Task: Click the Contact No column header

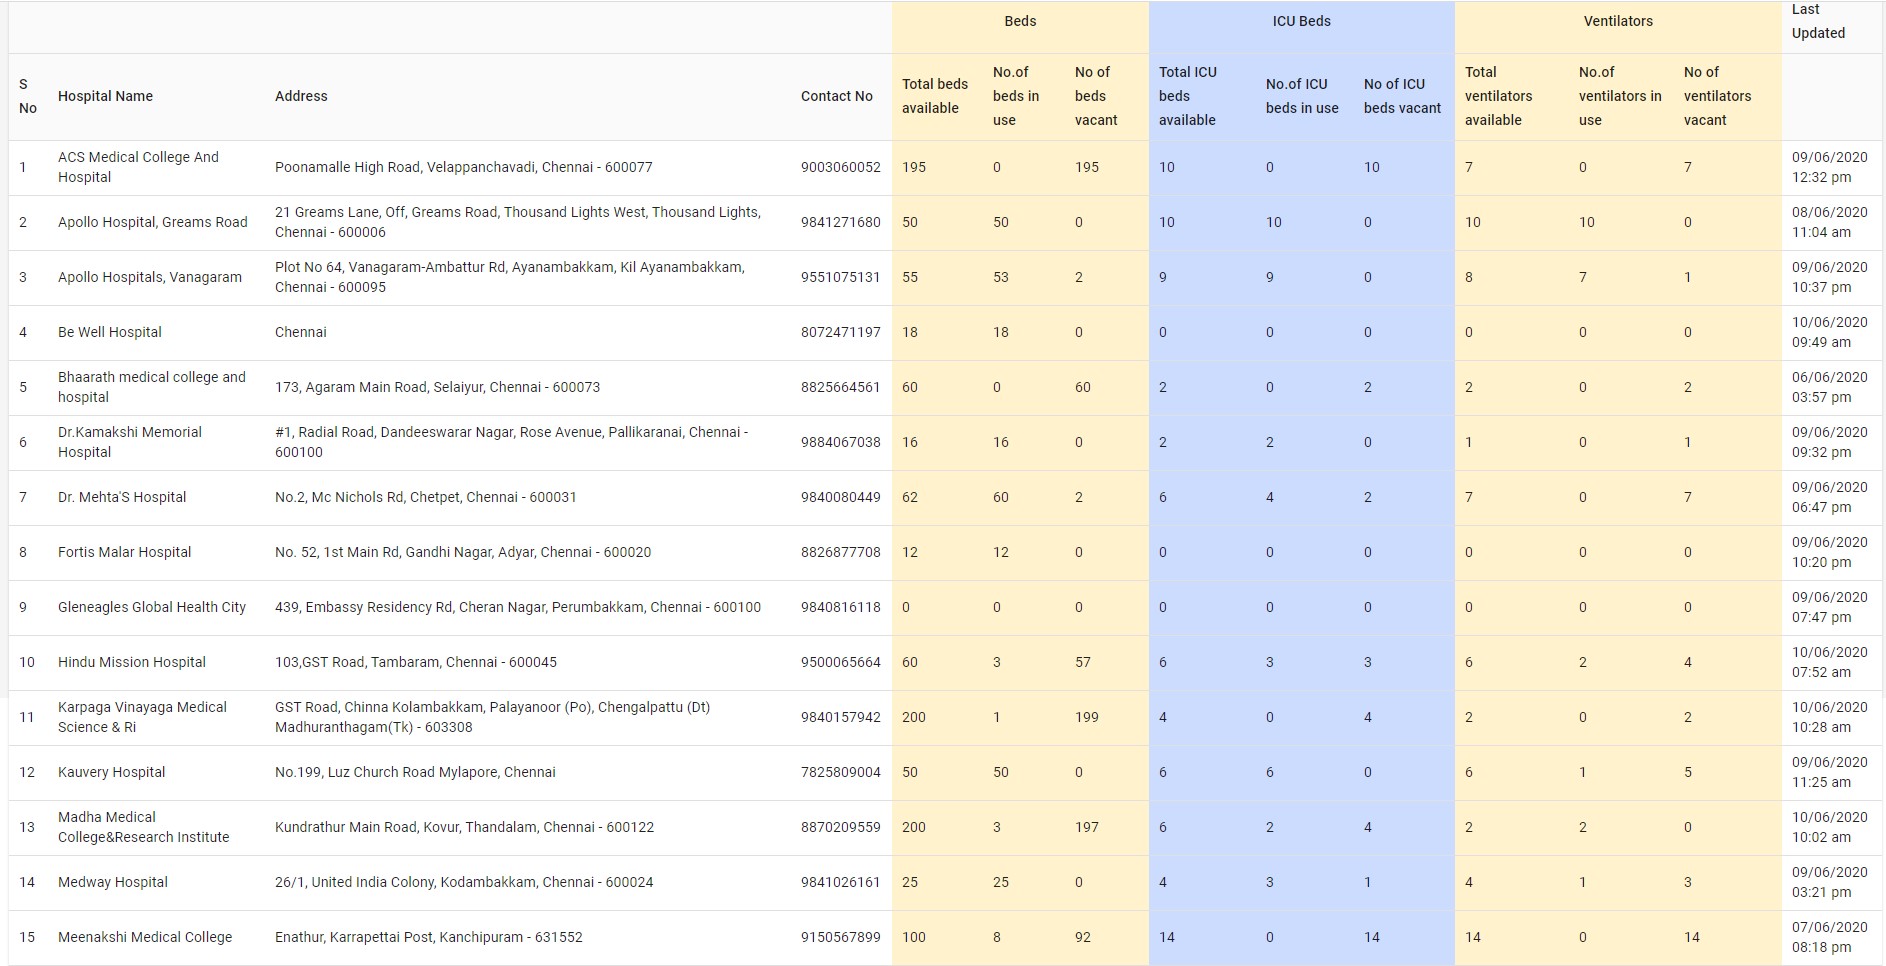Action: 836,96
